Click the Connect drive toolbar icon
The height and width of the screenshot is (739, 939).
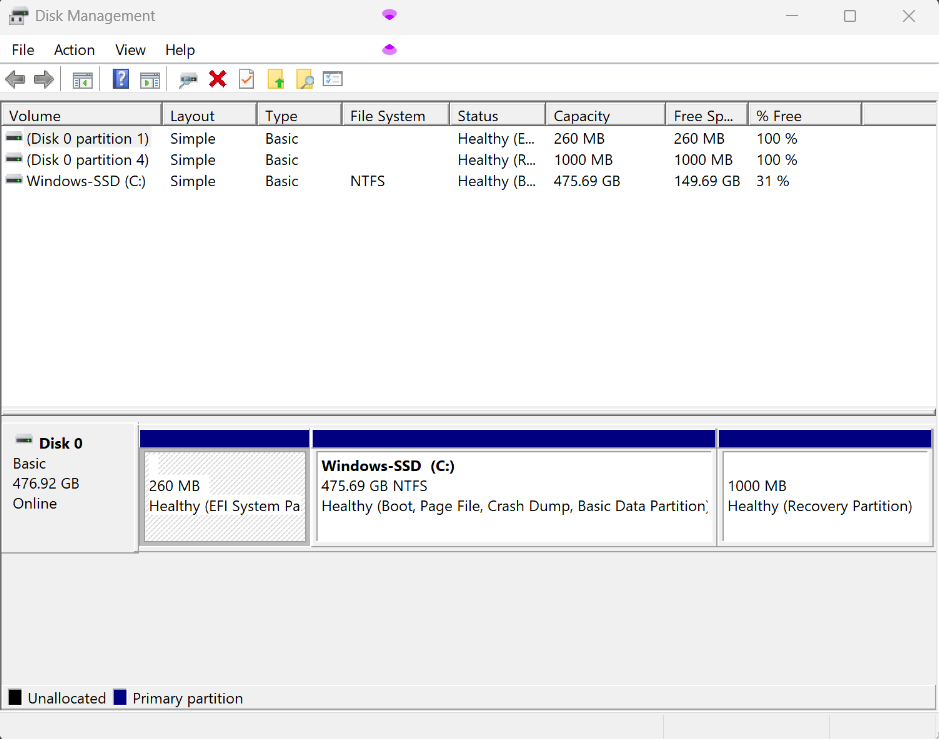[188, 80]
